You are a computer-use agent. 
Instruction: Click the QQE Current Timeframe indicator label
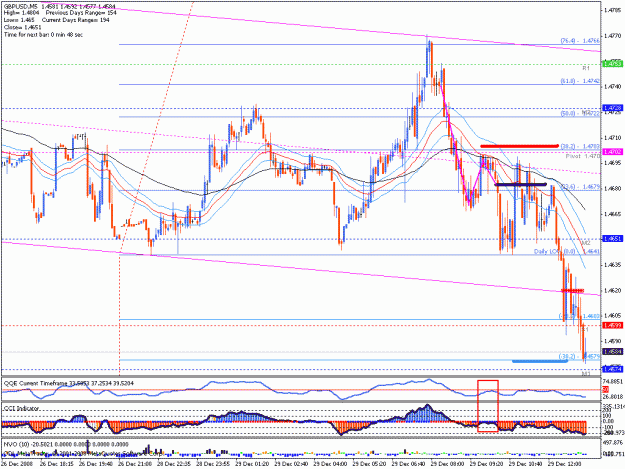pyautogui.click(x=69, y=383)
